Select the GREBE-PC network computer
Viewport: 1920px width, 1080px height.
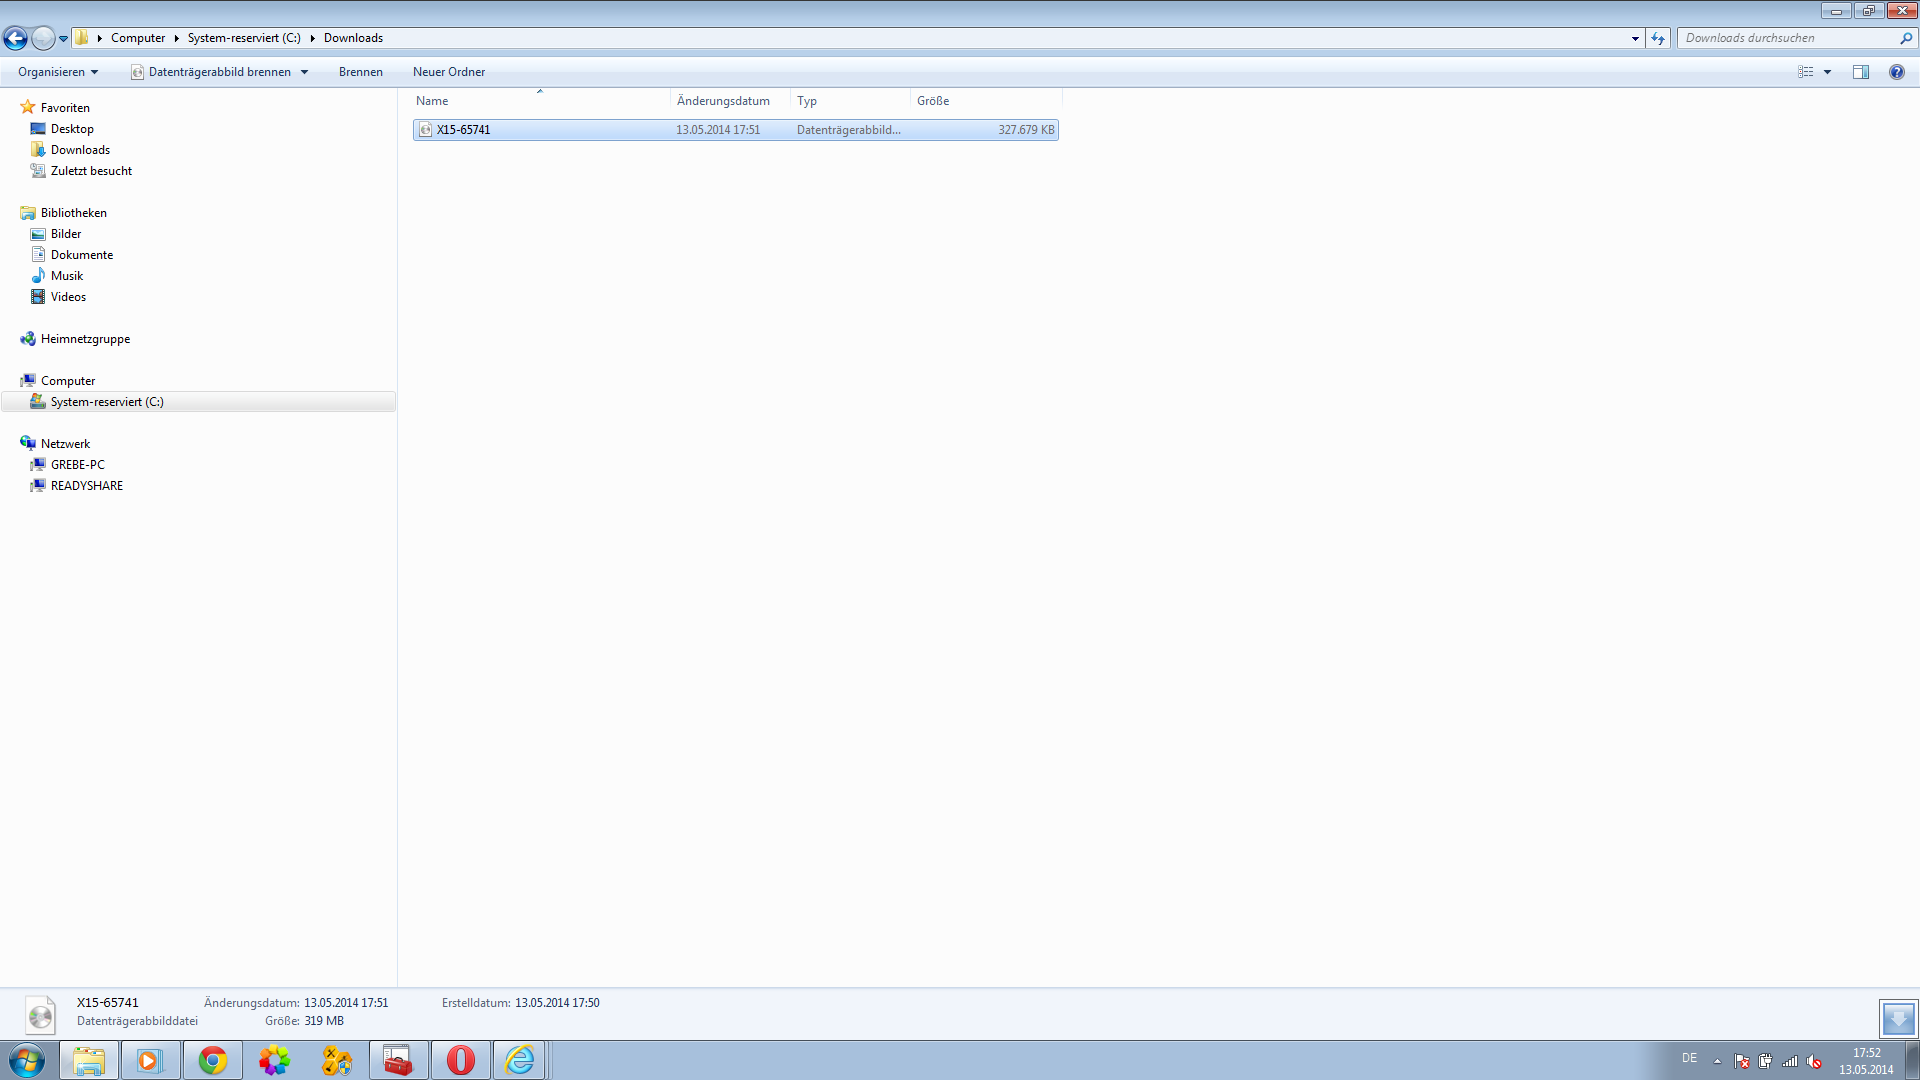pos(77,465)
